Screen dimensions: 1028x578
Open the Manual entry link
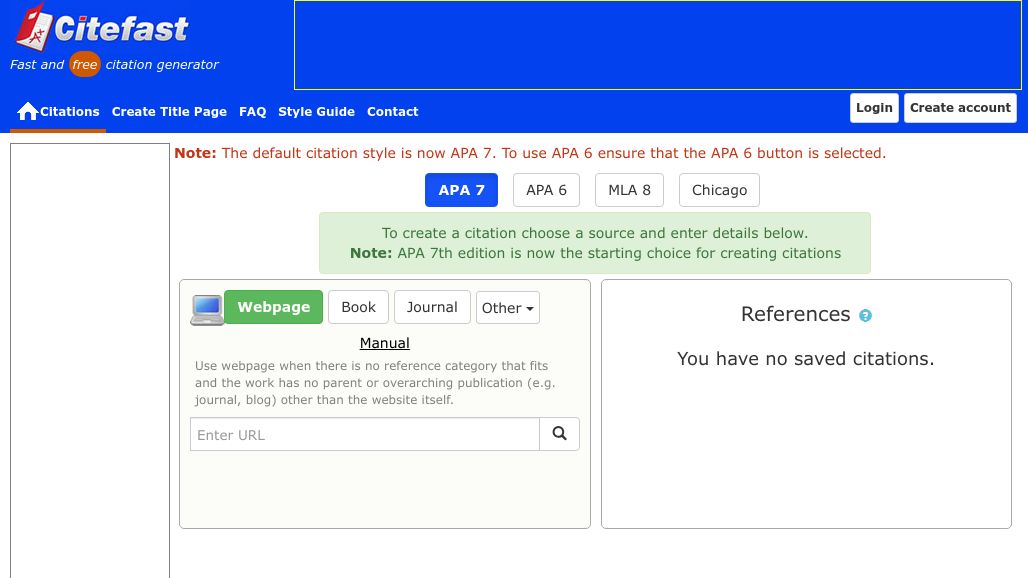point(385,343)
